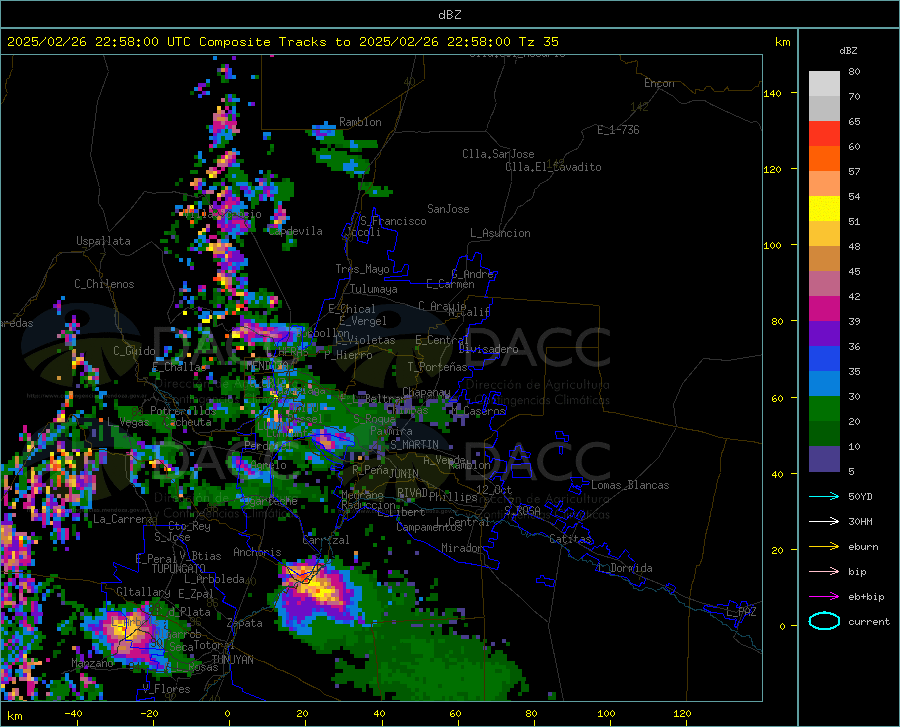The width and height of the screenshot is (900, 727).
Task: Click the 'TUPUNGATO' city label
Action: (x=179, y=569)
